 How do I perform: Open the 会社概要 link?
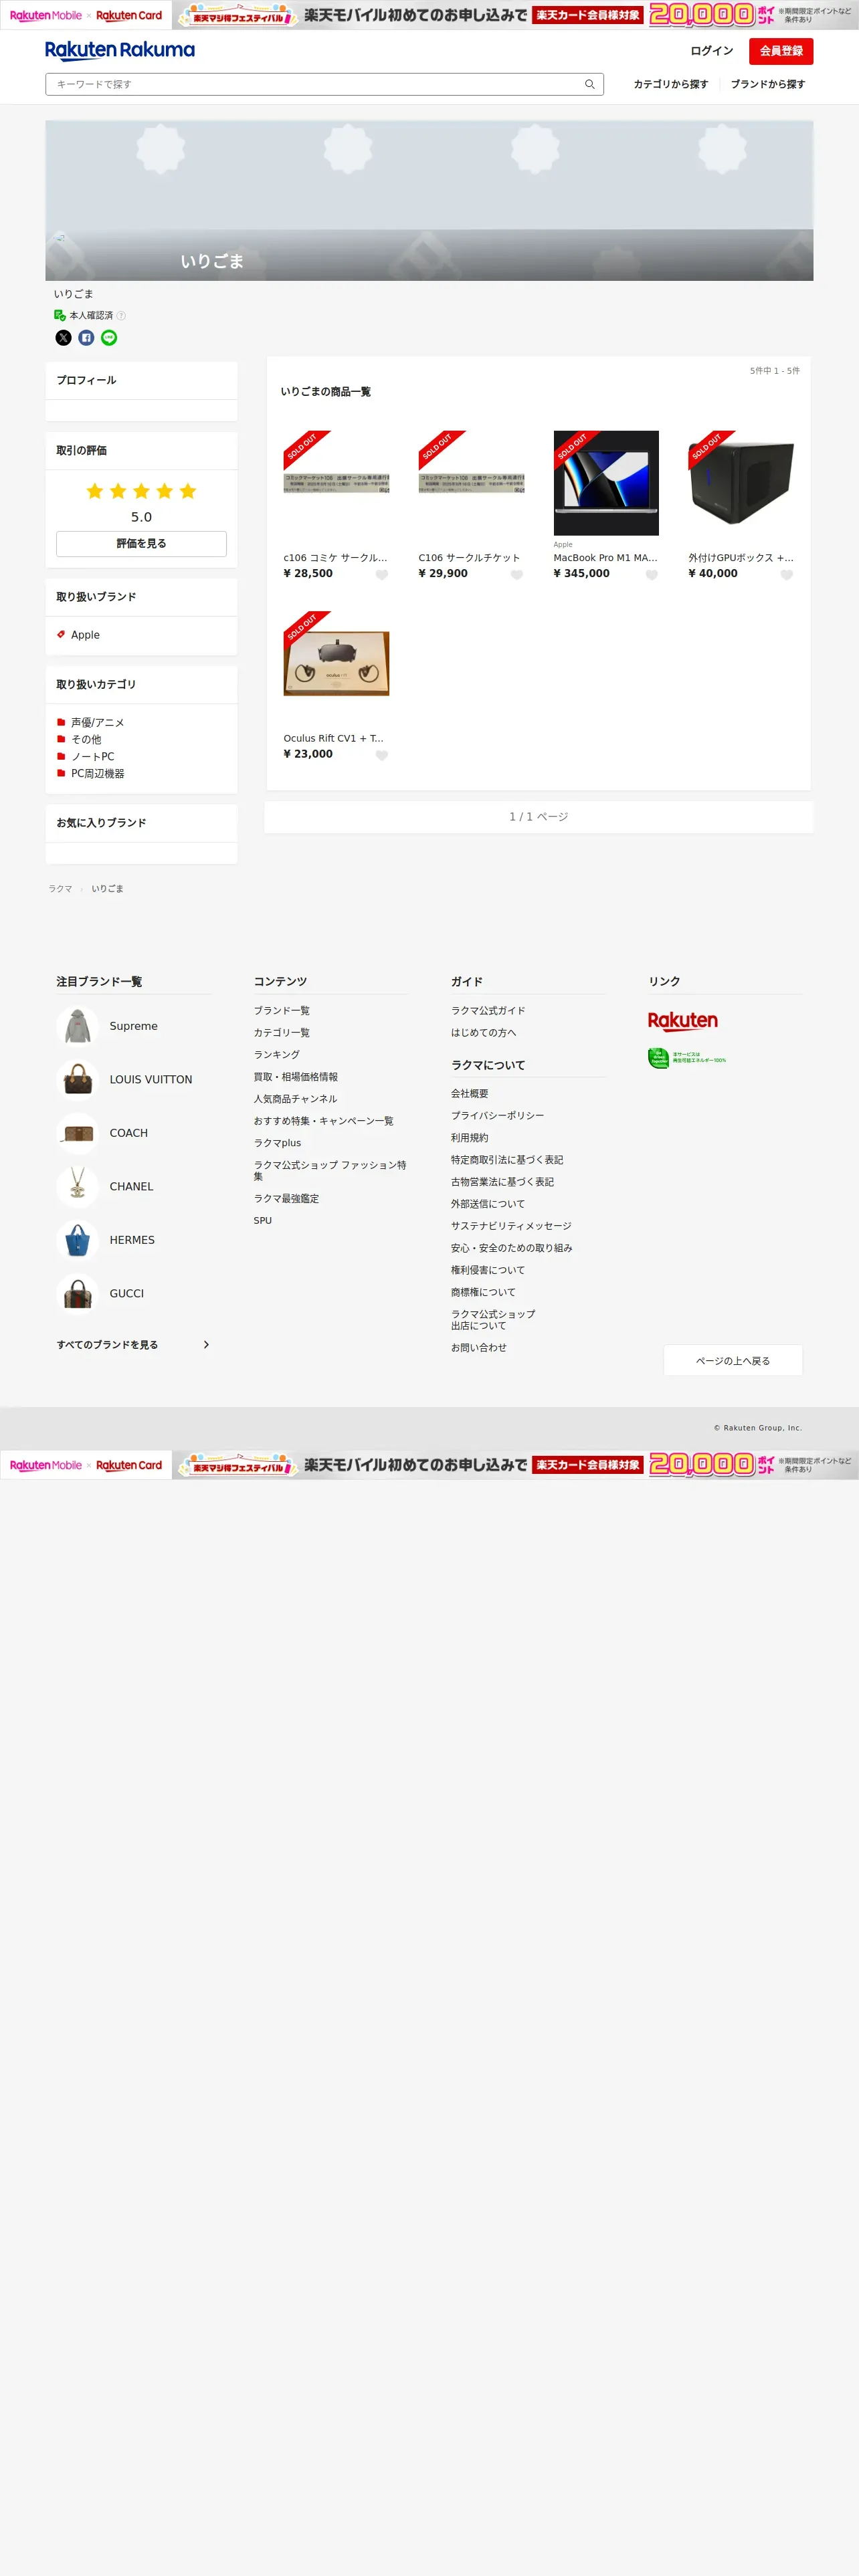tap(469, 1094)
